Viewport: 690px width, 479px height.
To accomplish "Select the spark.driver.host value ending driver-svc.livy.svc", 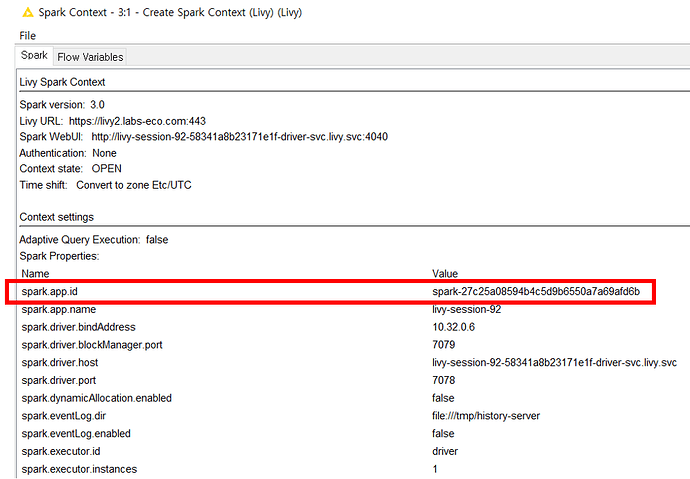I will click(x=554, y=362).
